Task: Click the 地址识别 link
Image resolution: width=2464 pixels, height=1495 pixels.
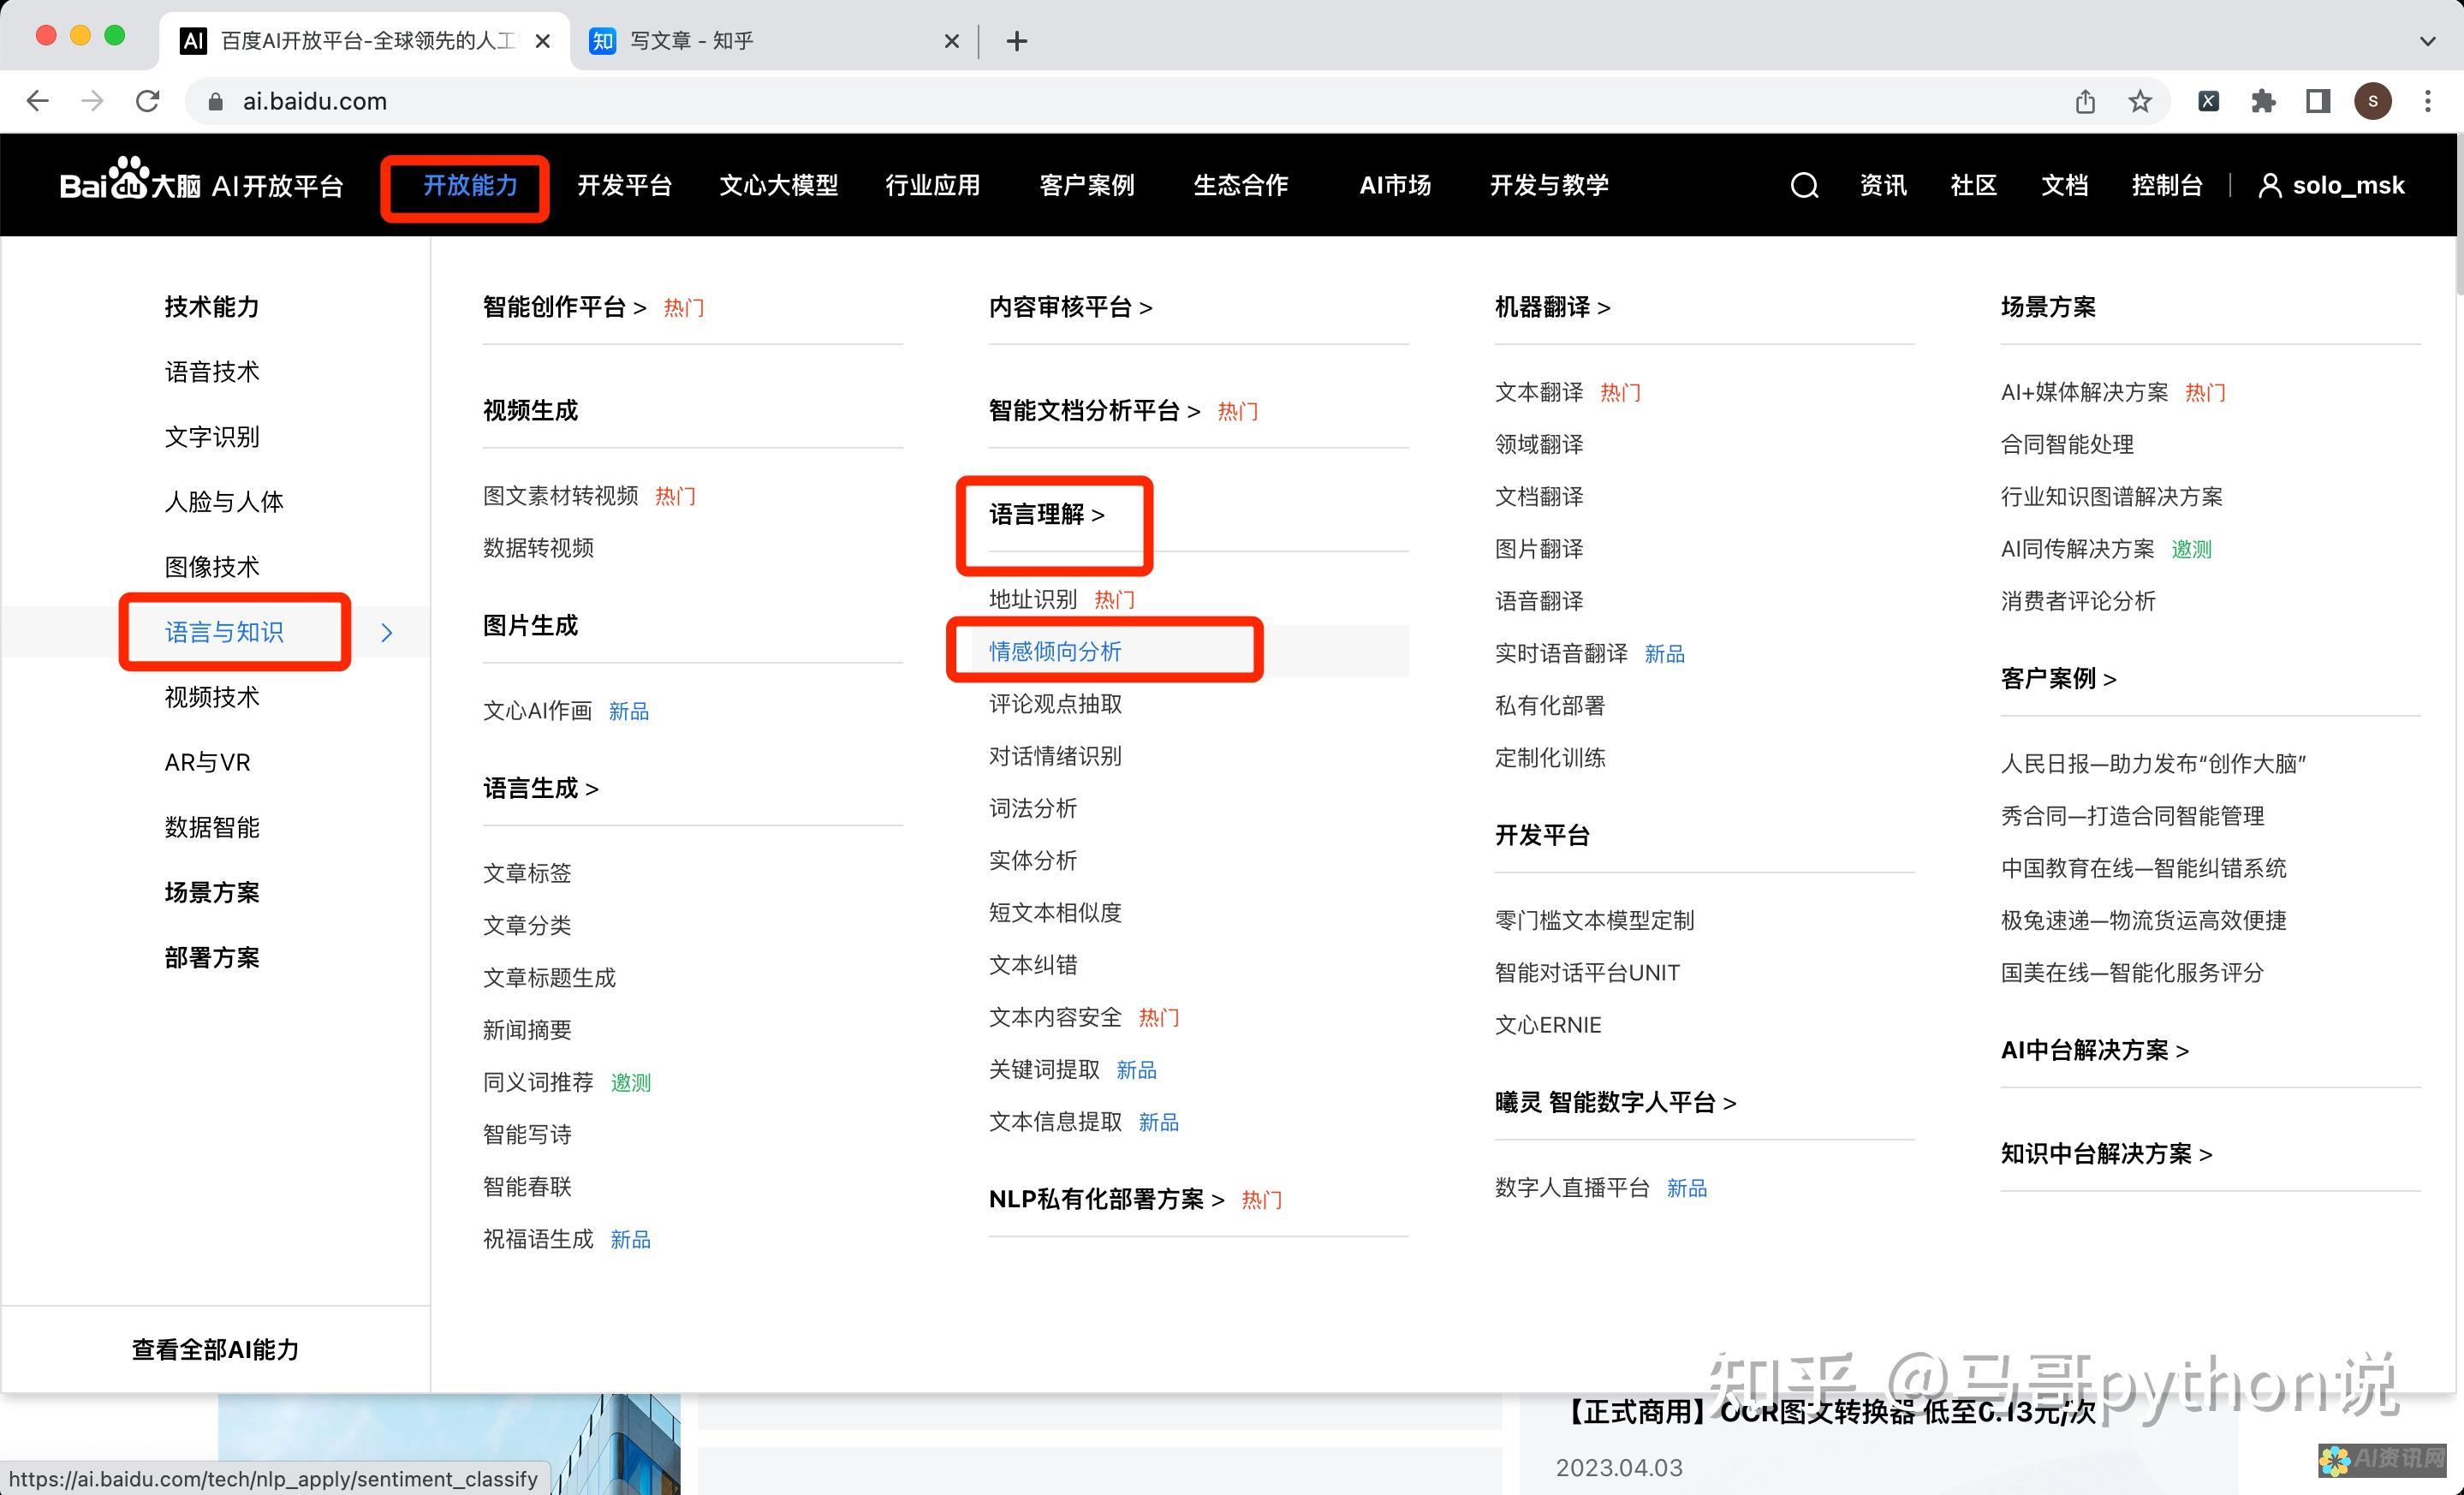Action: click(1033, 599)
